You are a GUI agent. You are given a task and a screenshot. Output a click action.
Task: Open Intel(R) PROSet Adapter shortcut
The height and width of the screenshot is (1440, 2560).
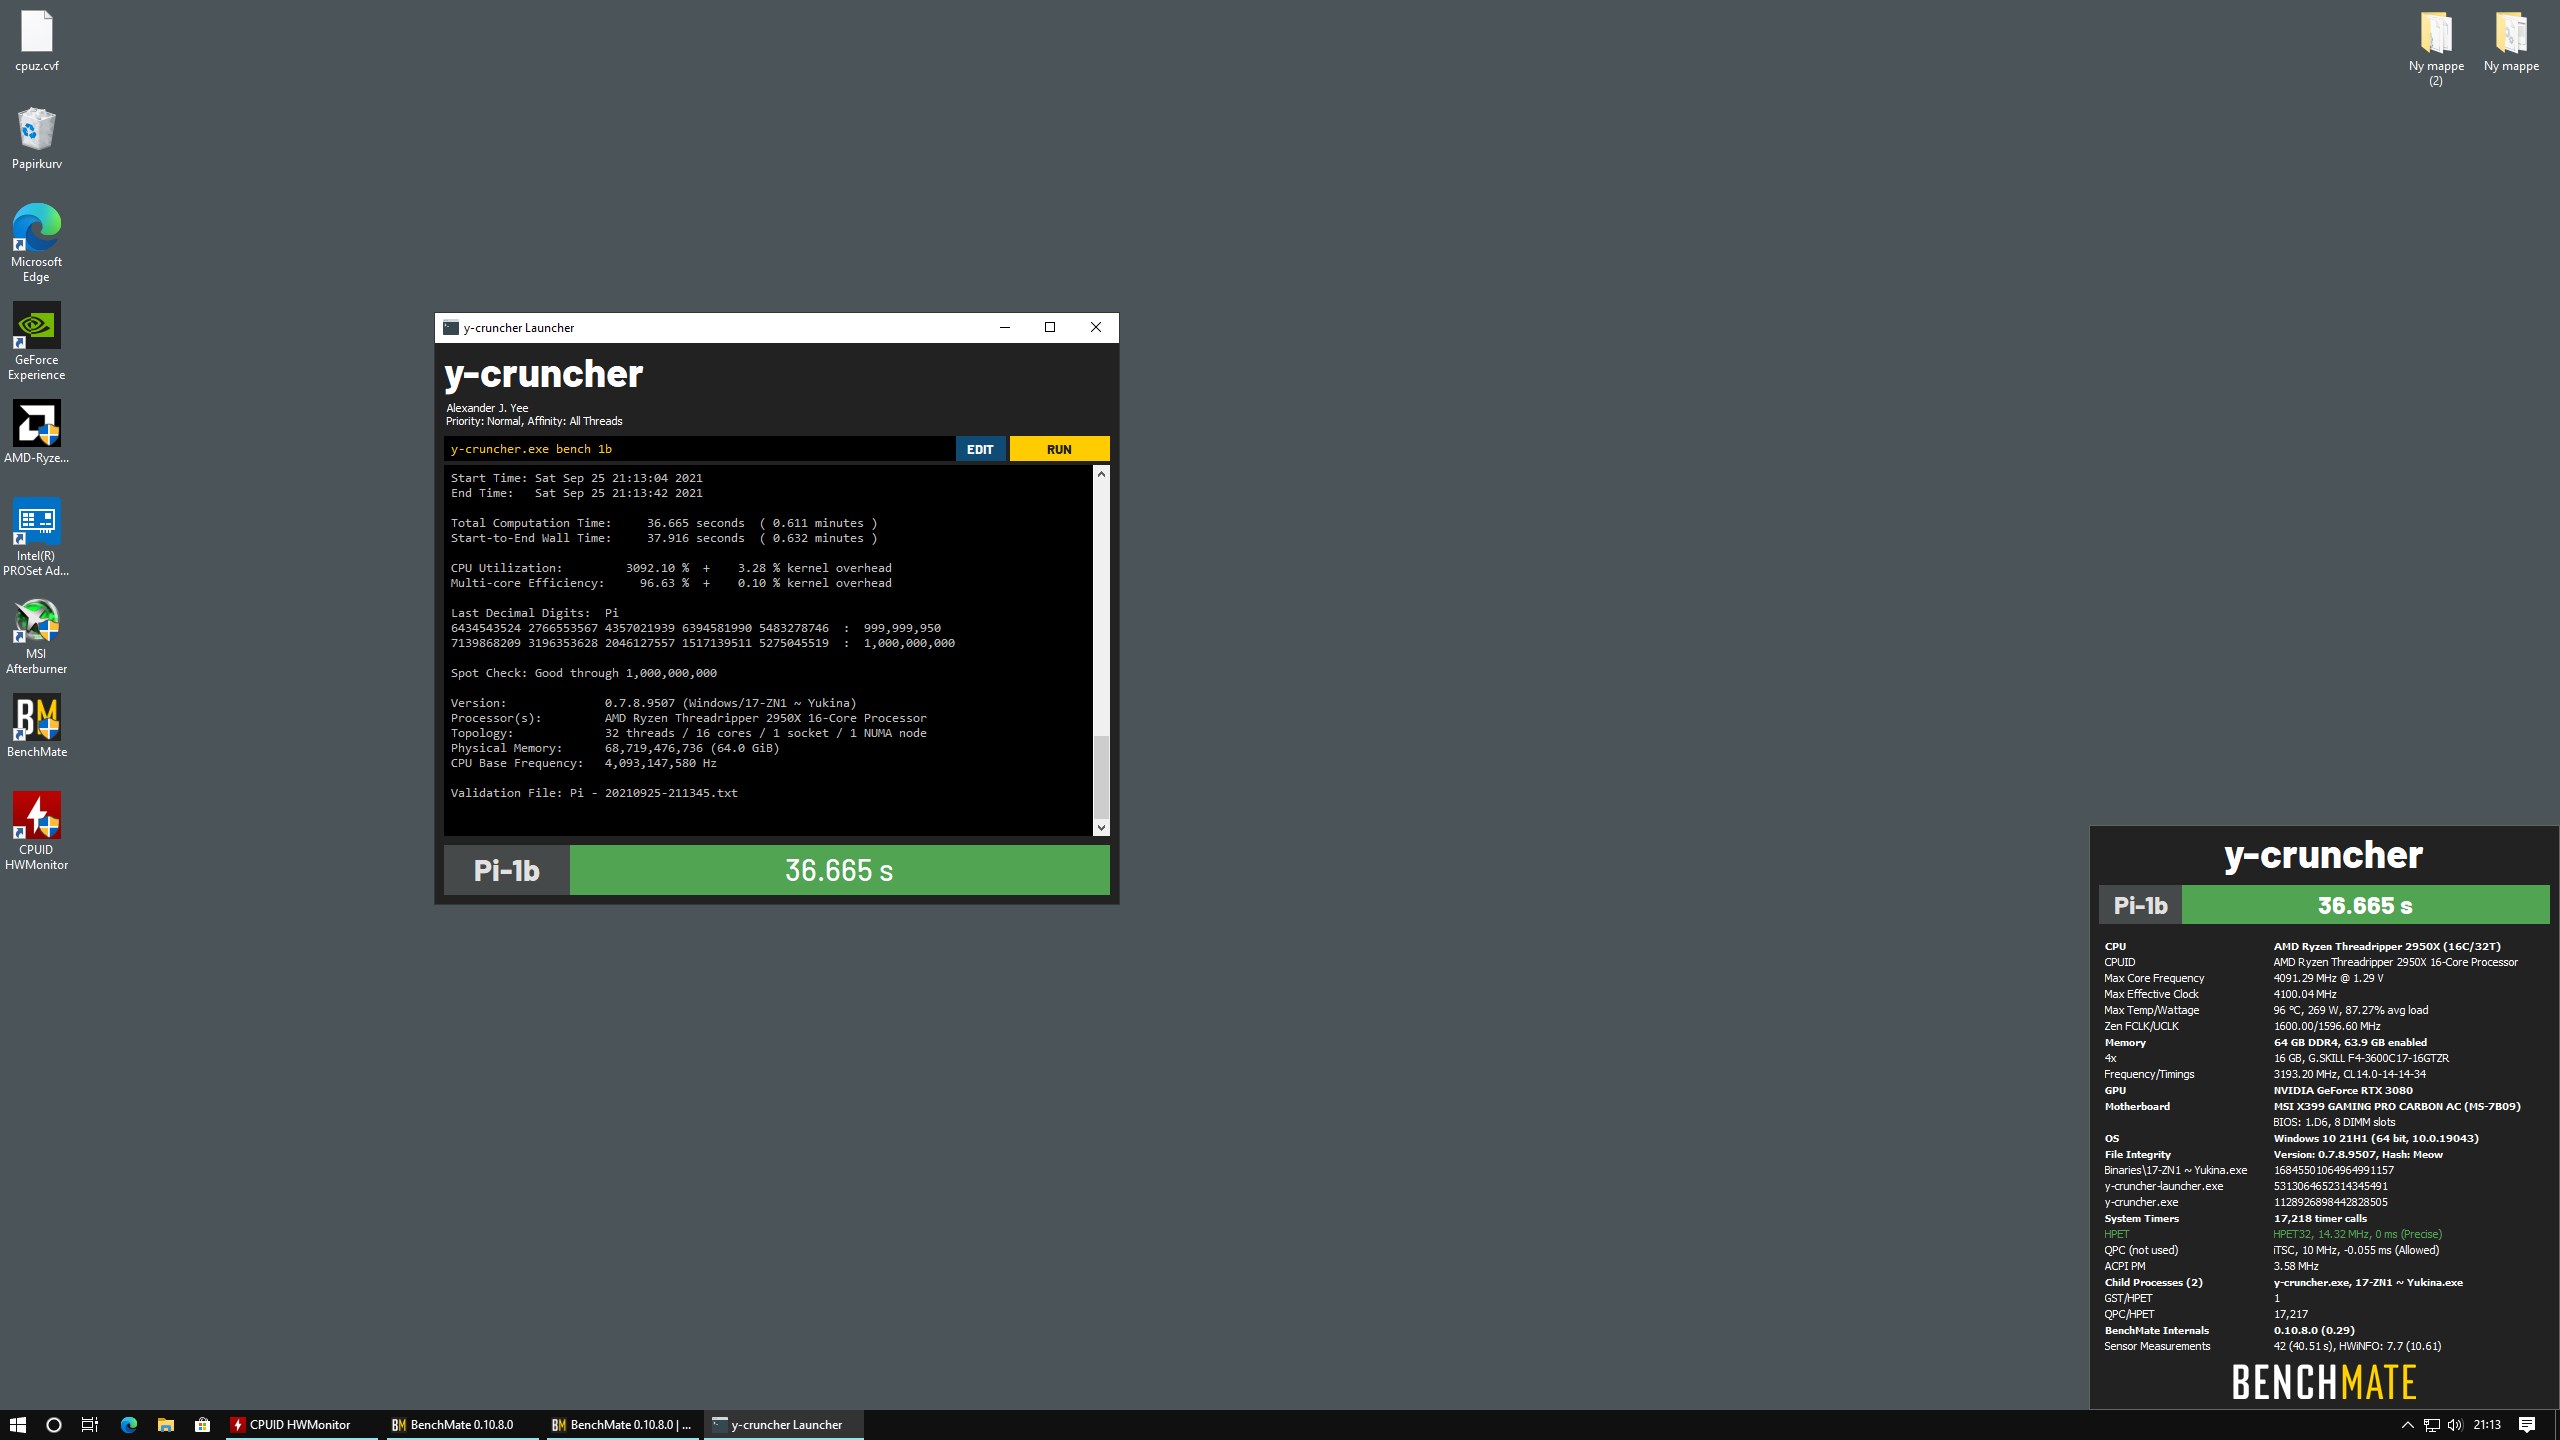(x=37, y=537)
